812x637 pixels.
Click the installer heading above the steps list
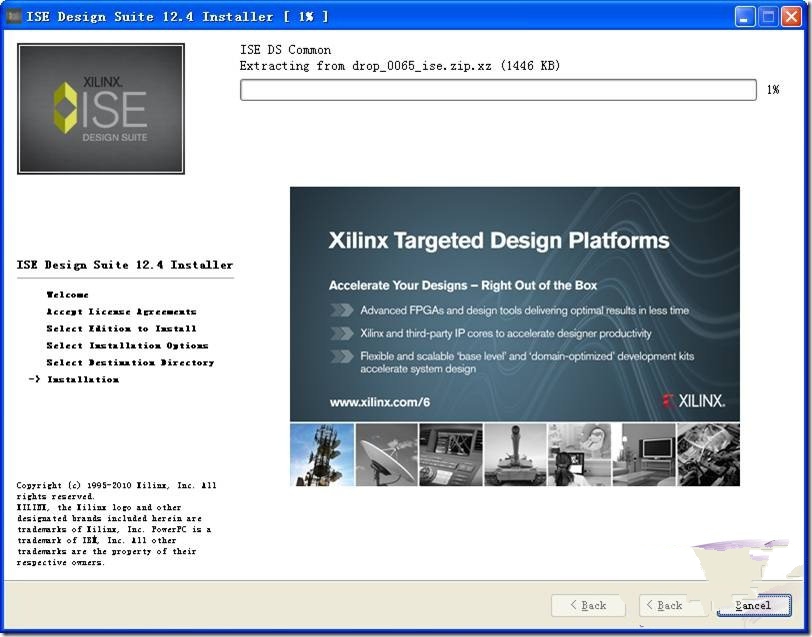125,265
